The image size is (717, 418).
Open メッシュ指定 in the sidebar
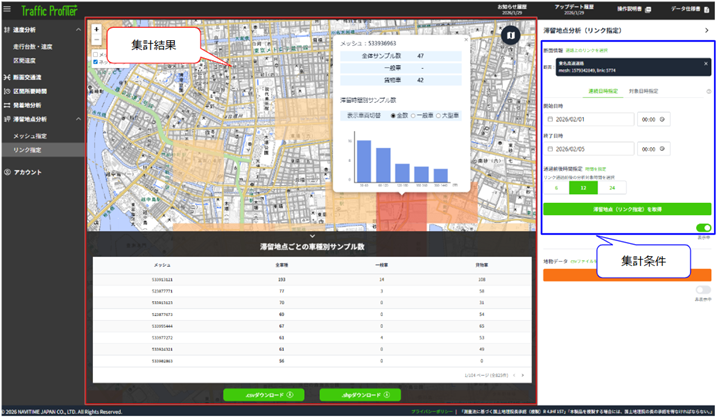(30, 136)
